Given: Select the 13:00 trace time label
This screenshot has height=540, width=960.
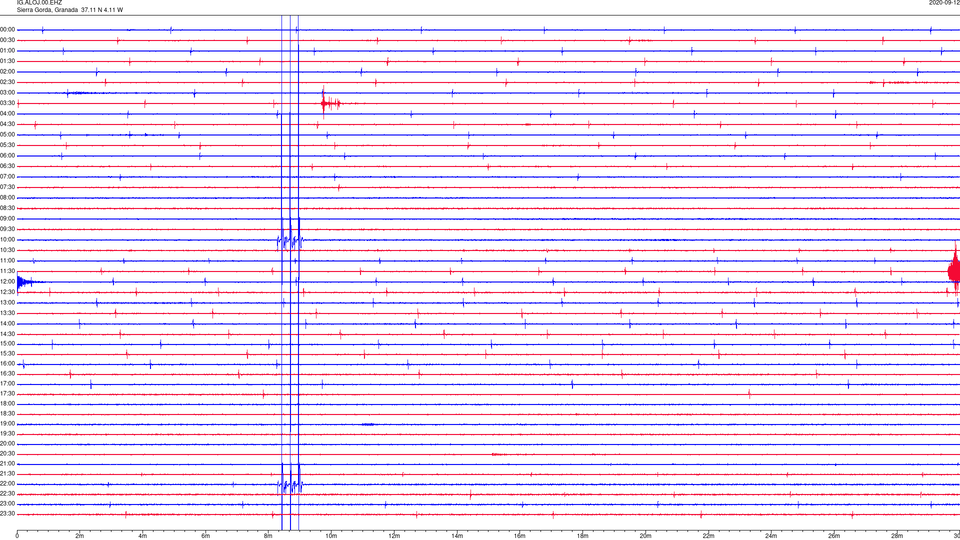Looking at the screenshot, I should pos(8,302).
